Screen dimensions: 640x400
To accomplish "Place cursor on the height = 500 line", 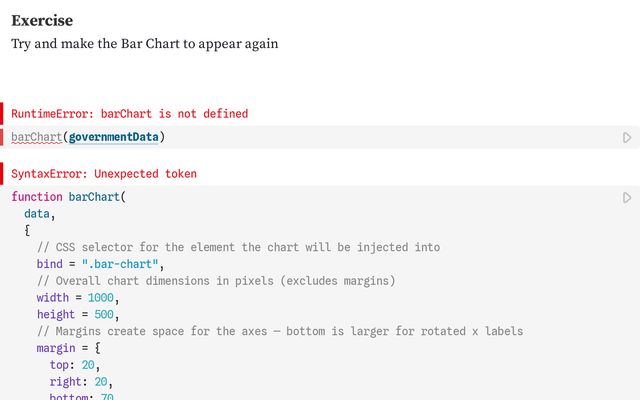I will click(x=77, y=314).
